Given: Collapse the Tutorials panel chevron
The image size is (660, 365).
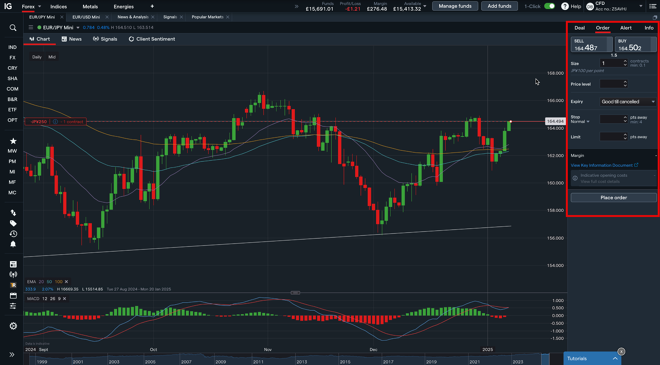Looking at the screenshot, I should (x=615, y=359).
